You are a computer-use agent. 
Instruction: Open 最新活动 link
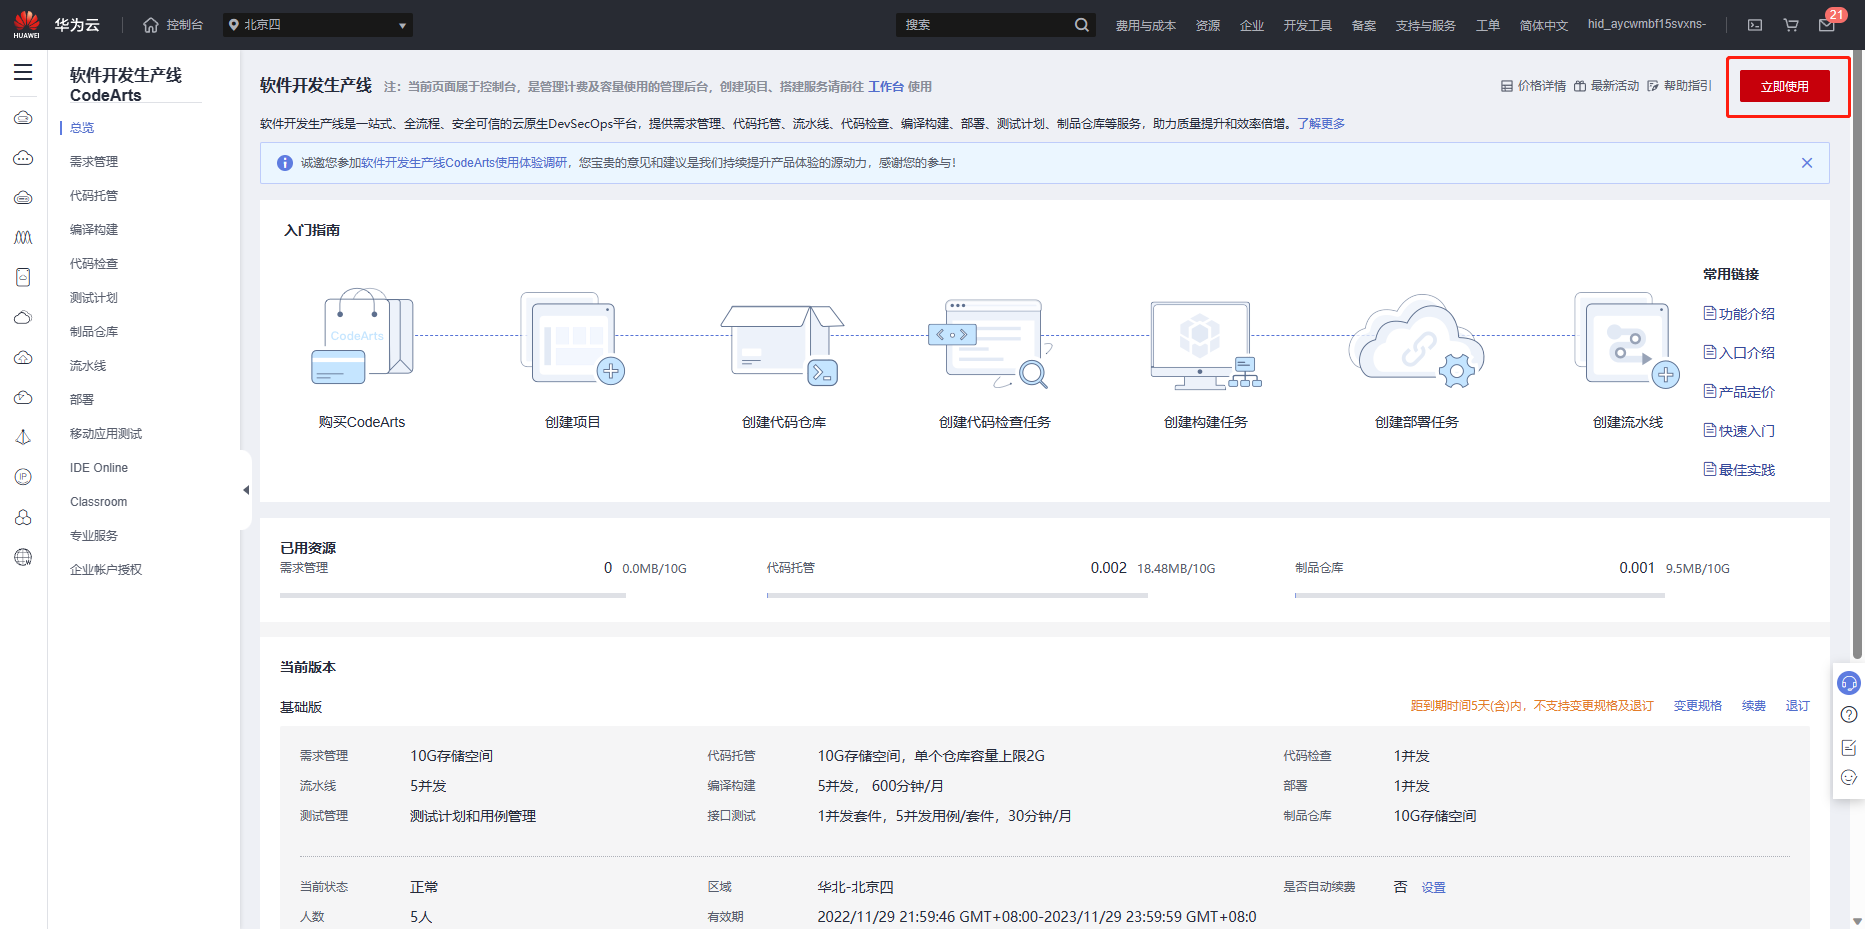coord(1607,86)
